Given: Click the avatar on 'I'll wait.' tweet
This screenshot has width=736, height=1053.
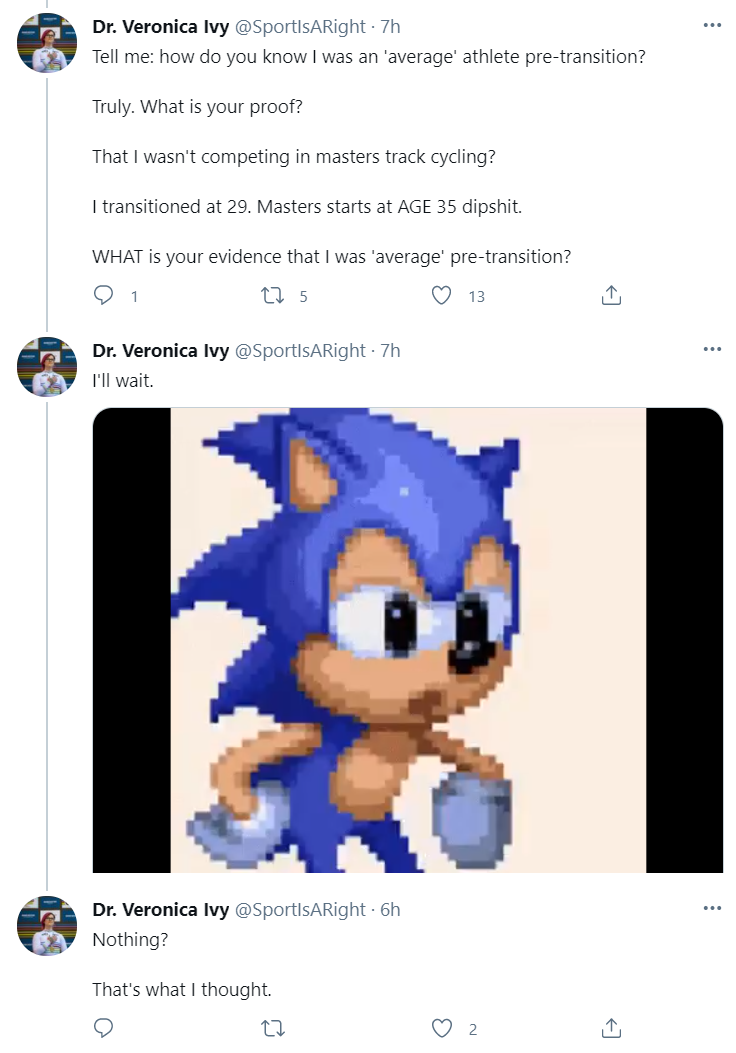Looking at the screenshot, I should 47,367.
